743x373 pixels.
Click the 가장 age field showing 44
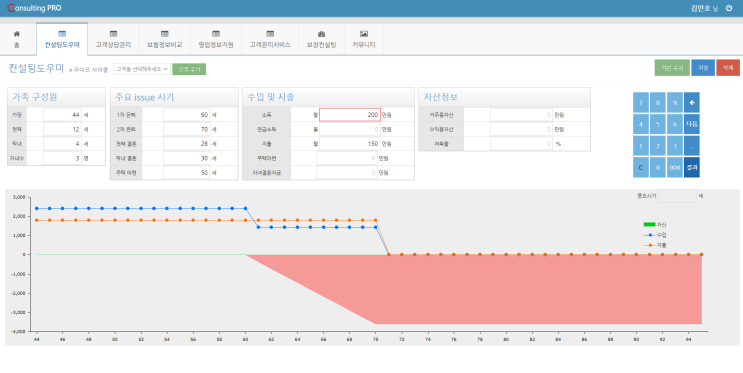[63, 115]
